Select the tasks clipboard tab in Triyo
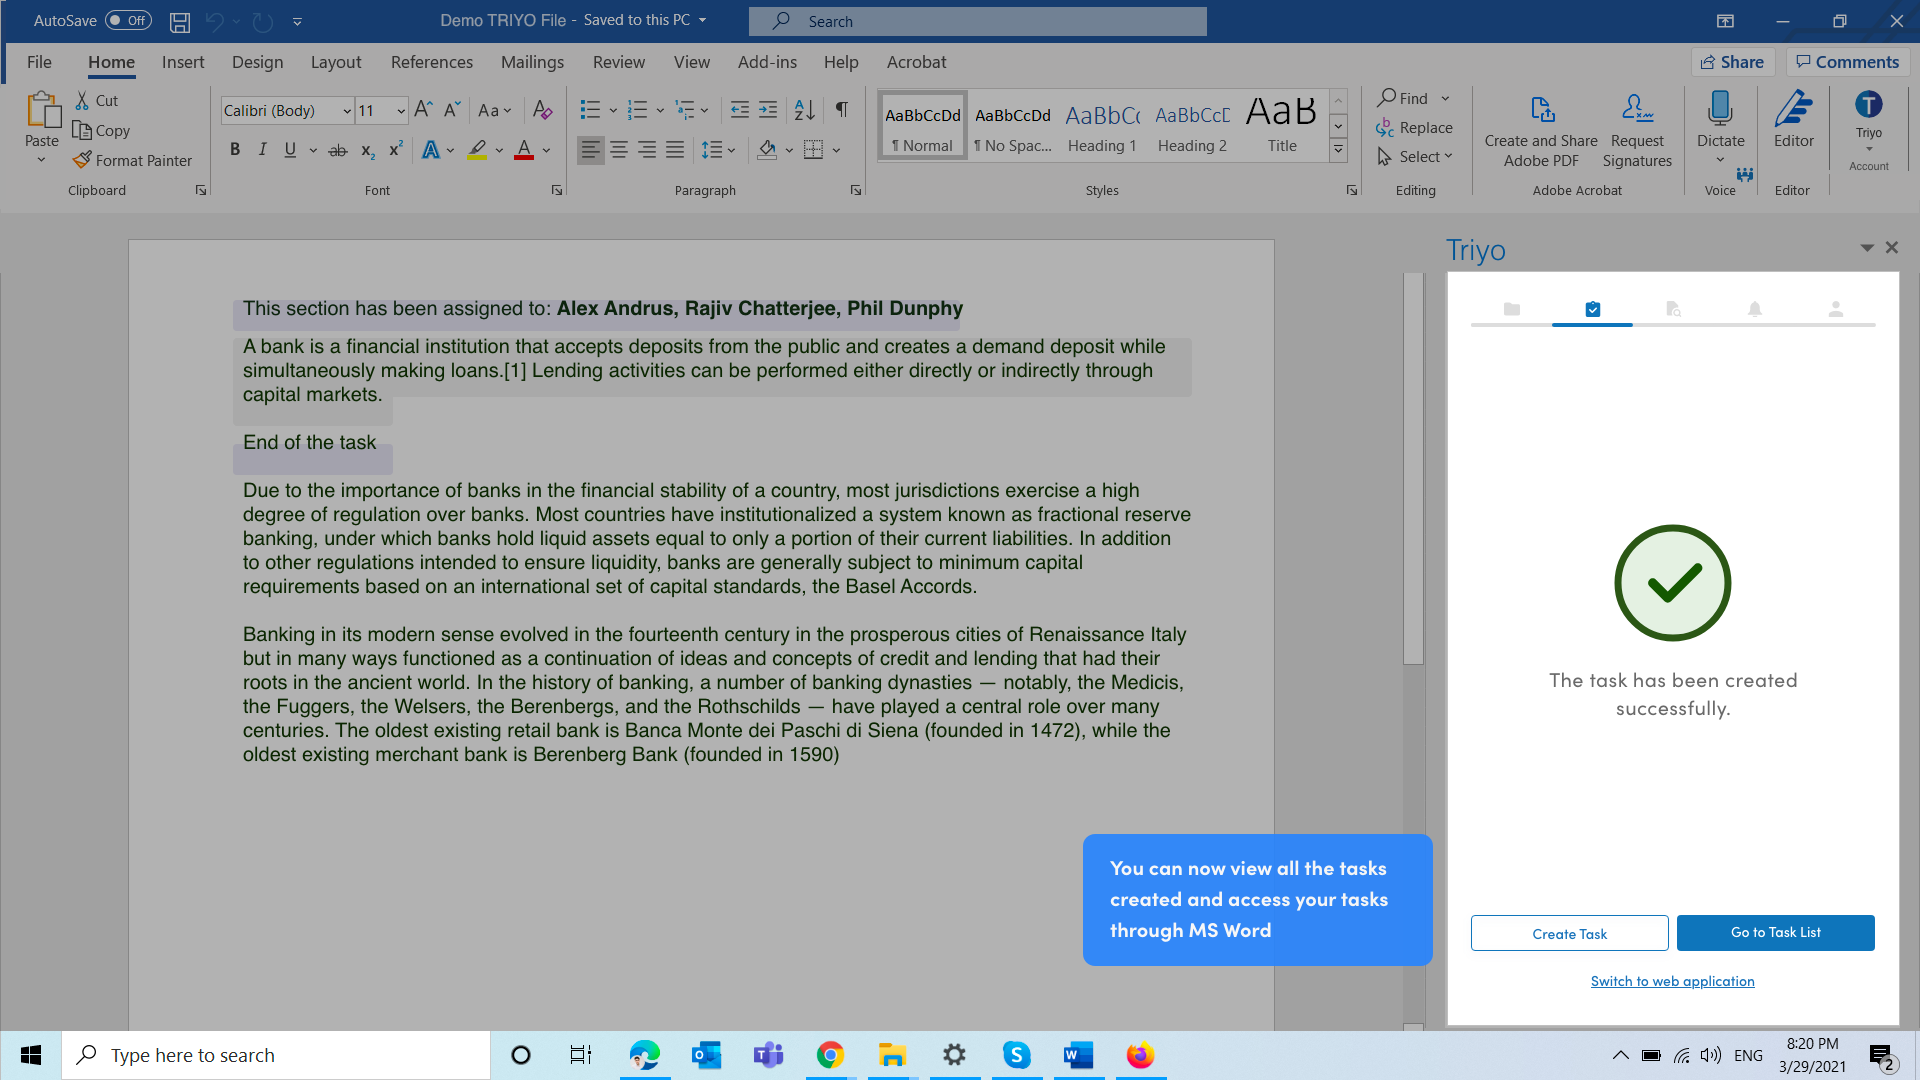This screenshot has height=1080, width=1920. tap(1592, 309)
